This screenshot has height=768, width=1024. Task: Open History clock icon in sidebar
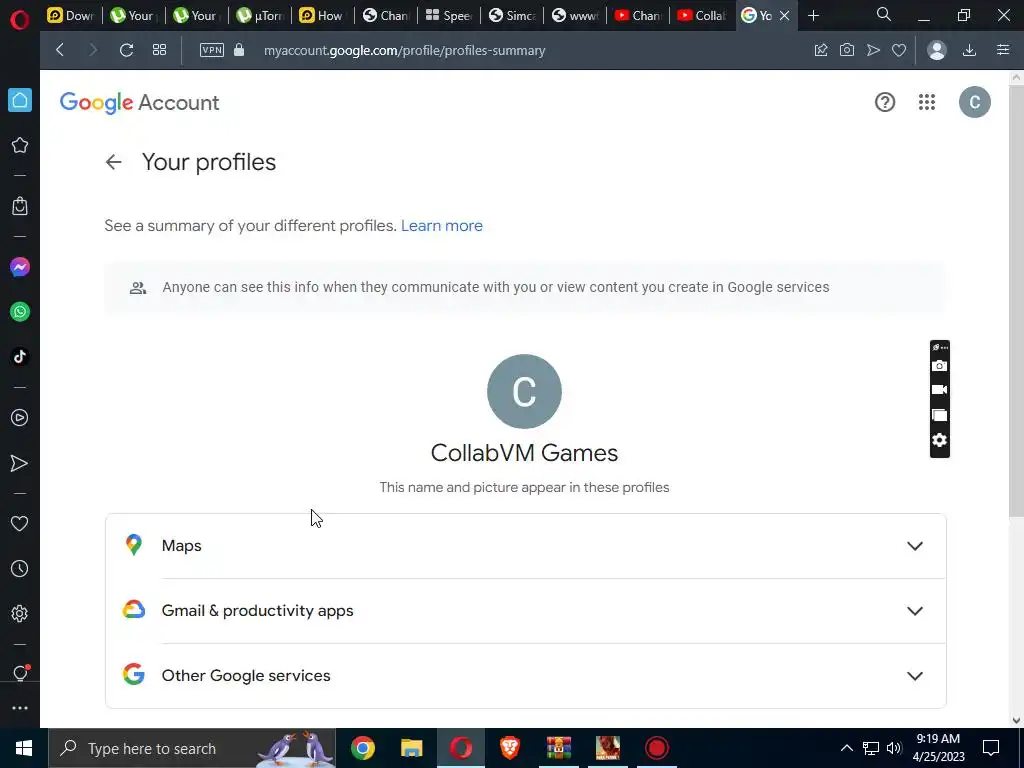pyautogui.click(x=20, y=569)
